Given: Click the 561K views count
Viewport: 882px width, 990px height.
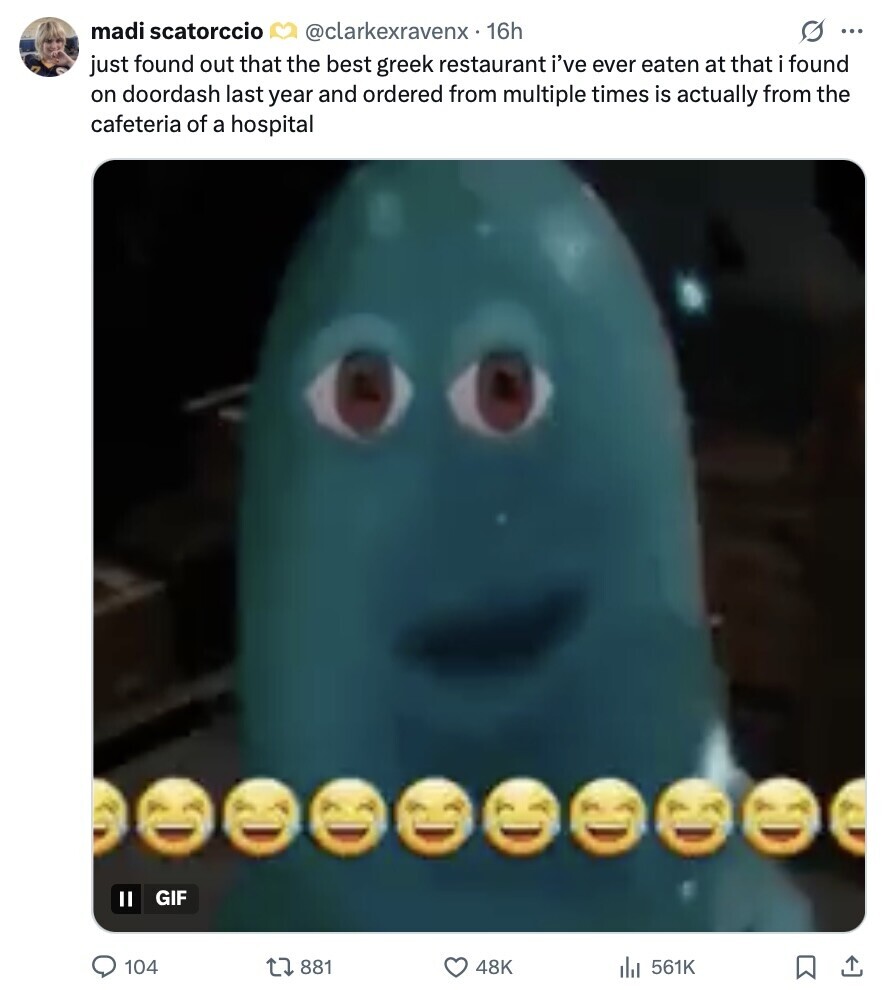Looking at the screenshot, I should pos(672,967).
